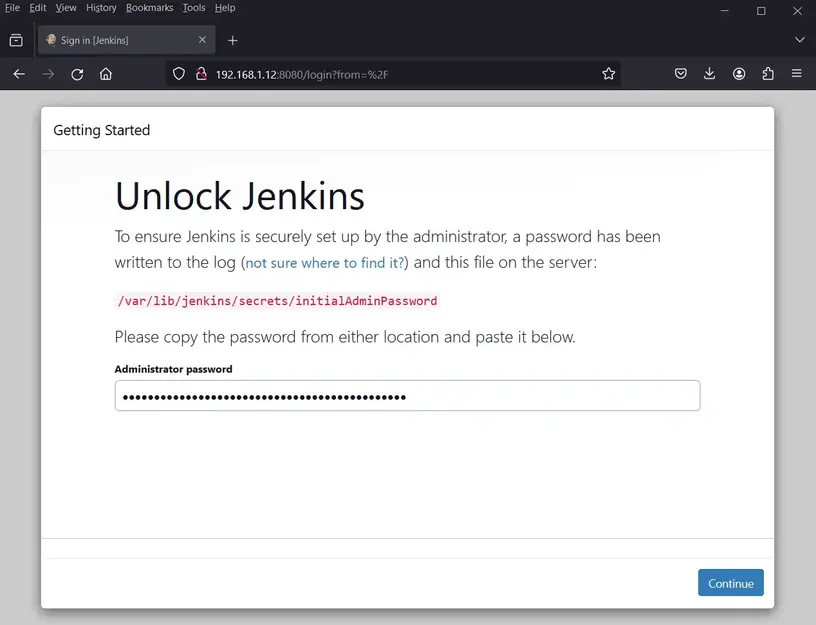Expand the list all tabs chevron
The width and height of the screenshot is (816, 625).
[x=799, y=40]
